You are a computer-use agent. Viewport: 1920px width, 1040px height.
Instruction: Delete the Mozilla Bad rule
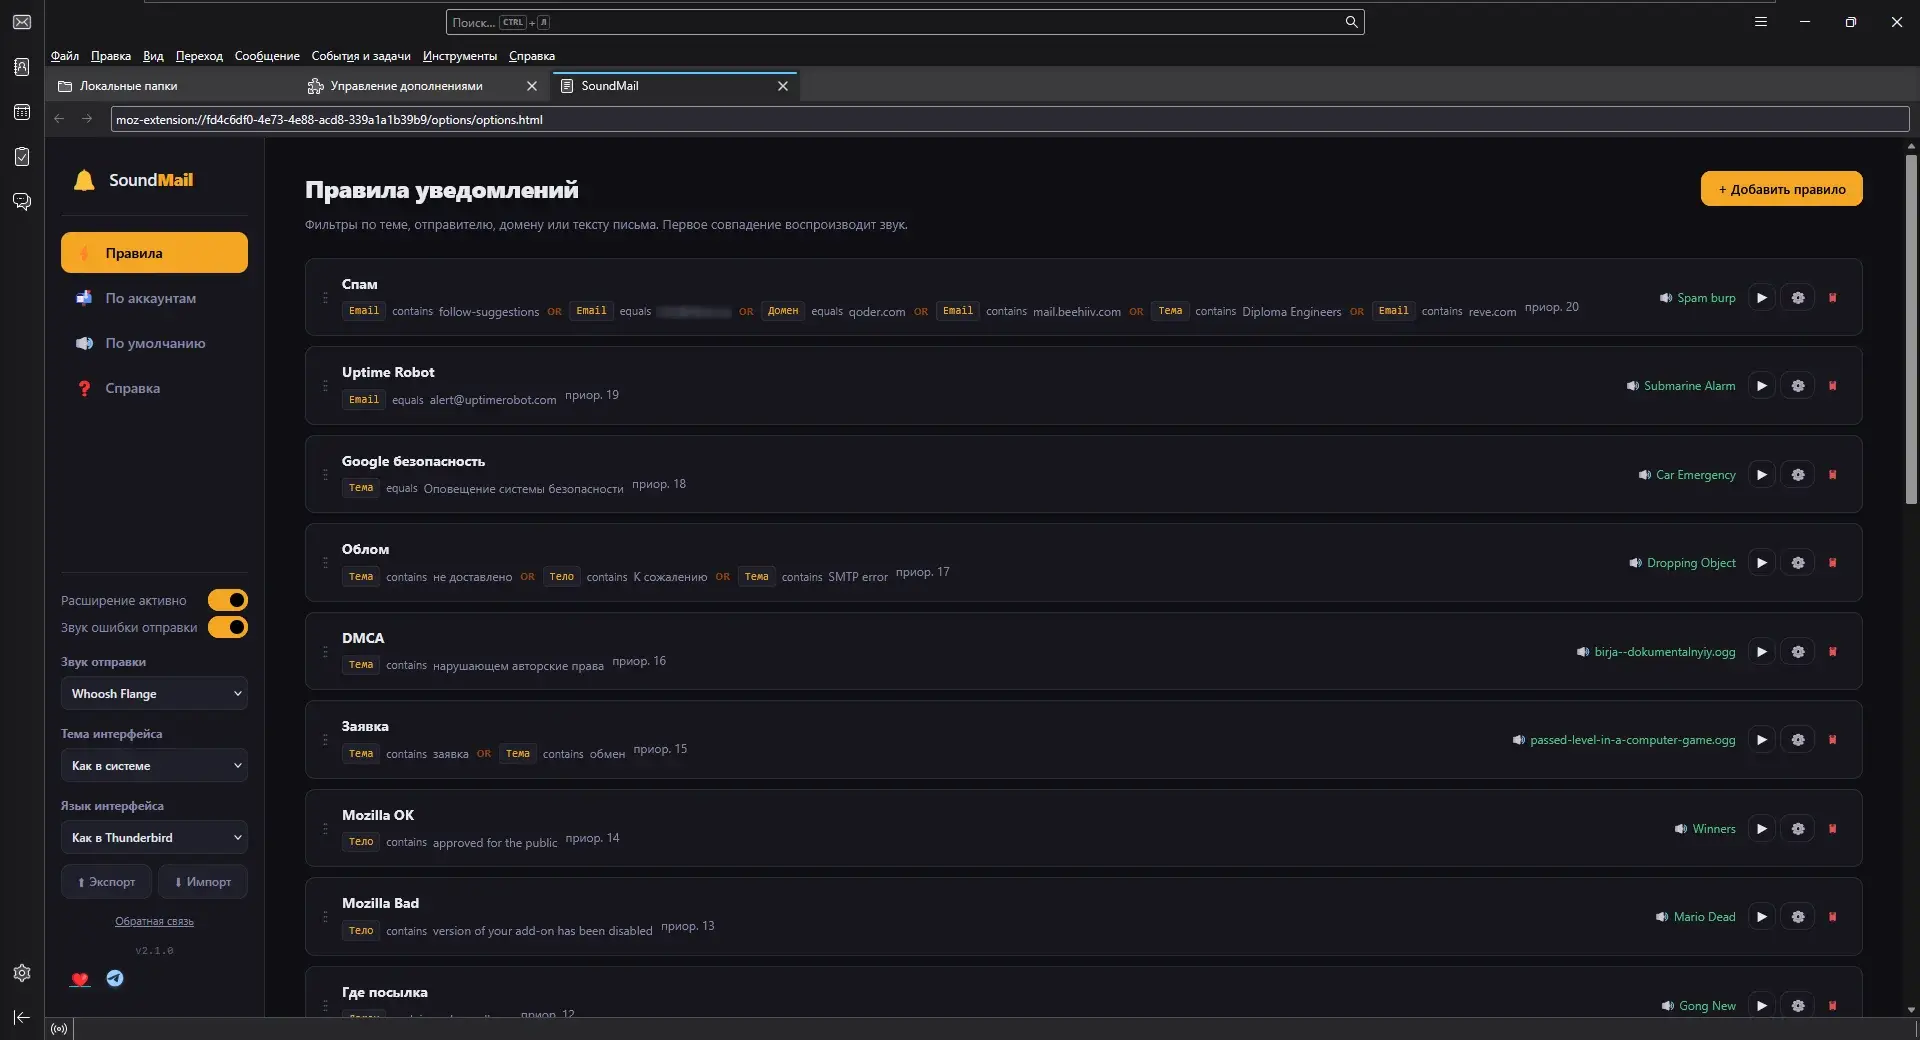1832,917
